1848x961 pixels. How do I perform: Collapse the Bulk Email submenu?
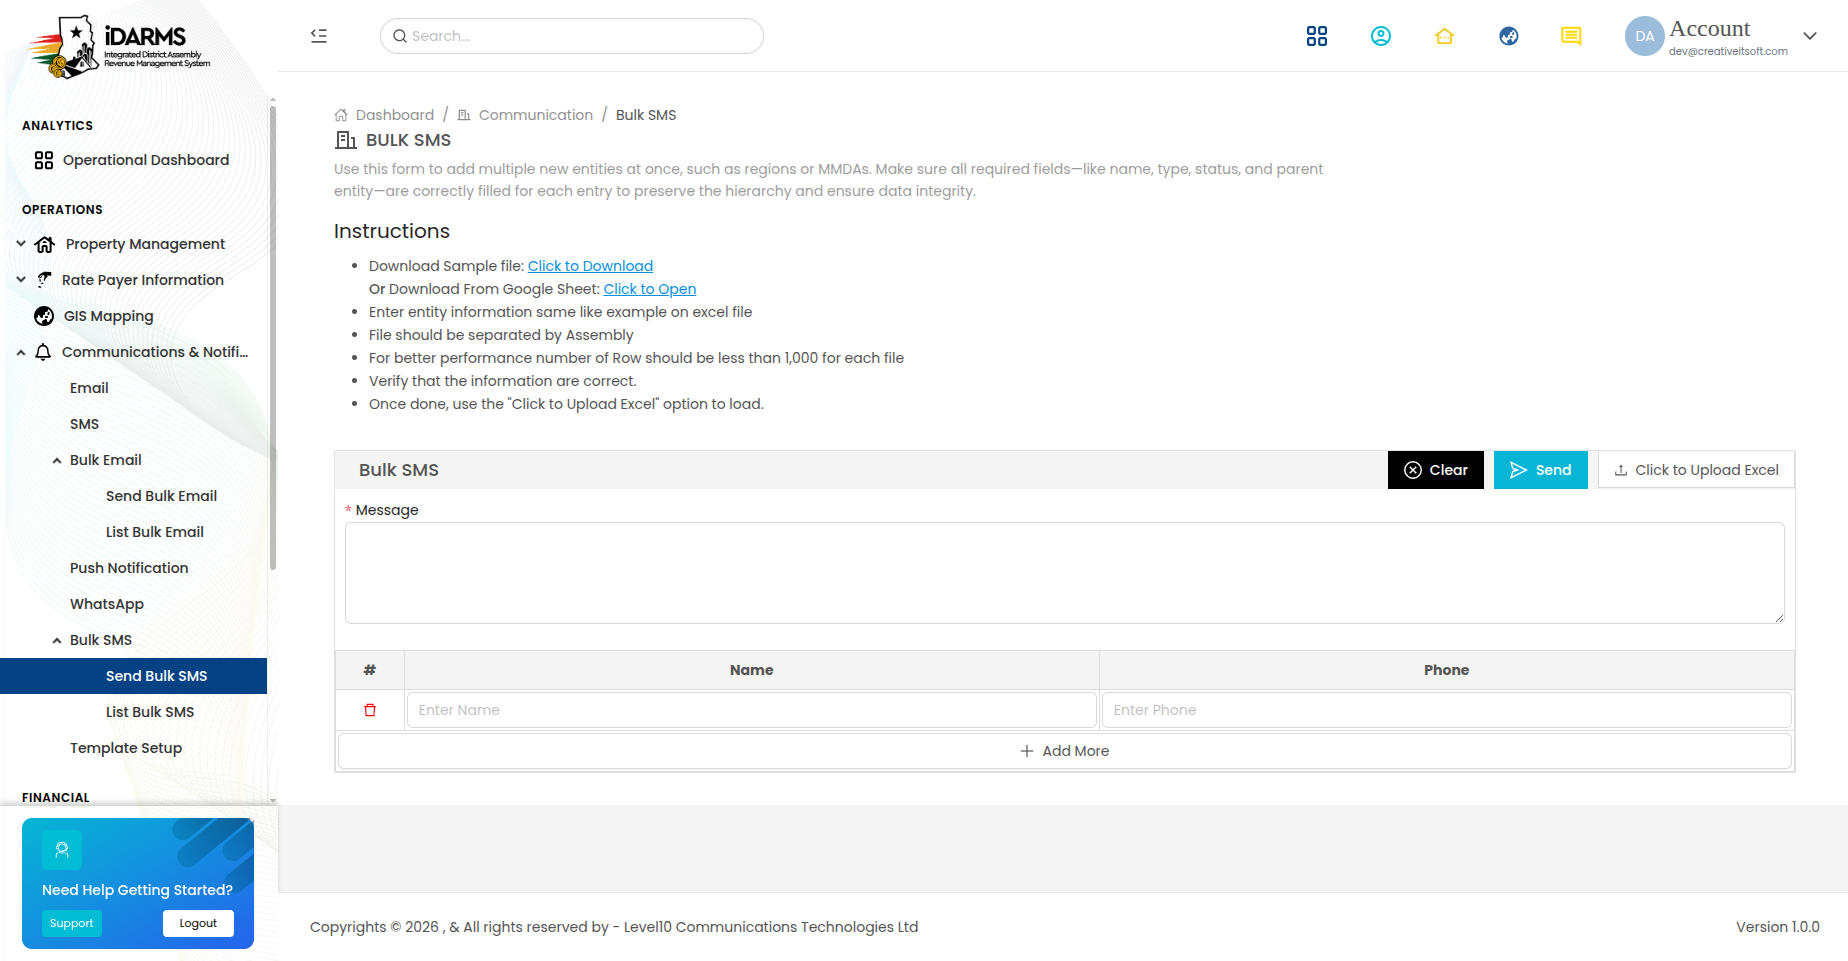click(57, 460)
